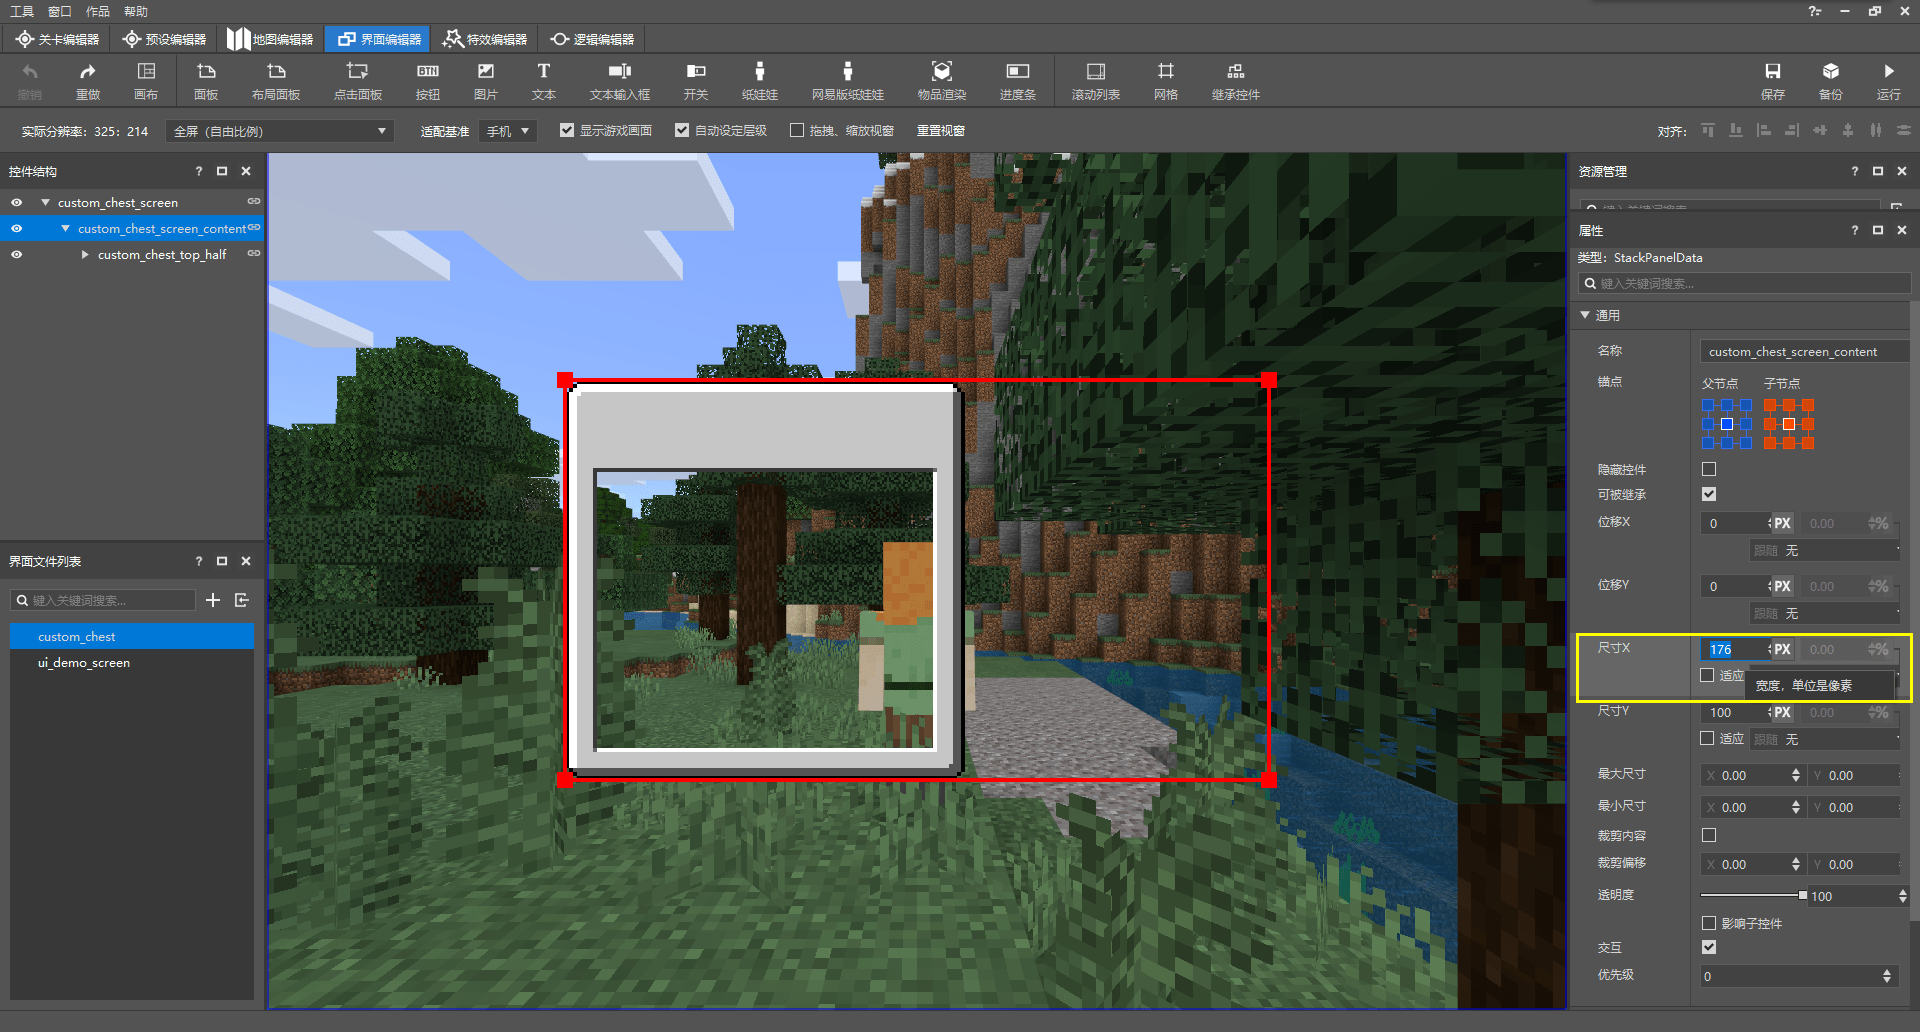Float the 属性 properties panel
This screenshot has width=1920, height=1032.
(x=1878, y=230)
